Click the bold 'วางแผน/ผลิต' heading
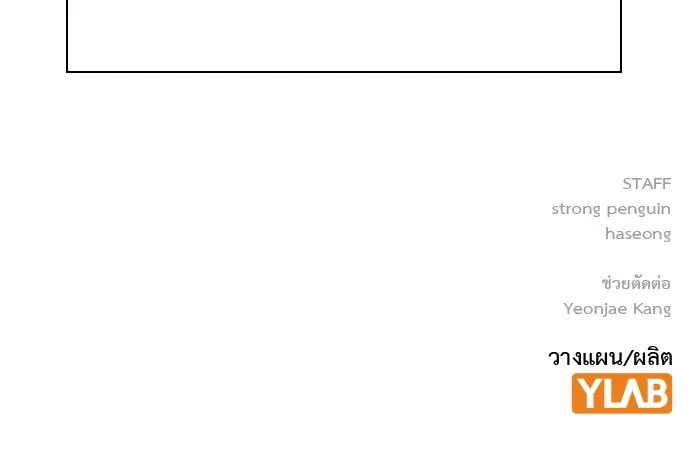690x475 pixels. click(610, 357)
